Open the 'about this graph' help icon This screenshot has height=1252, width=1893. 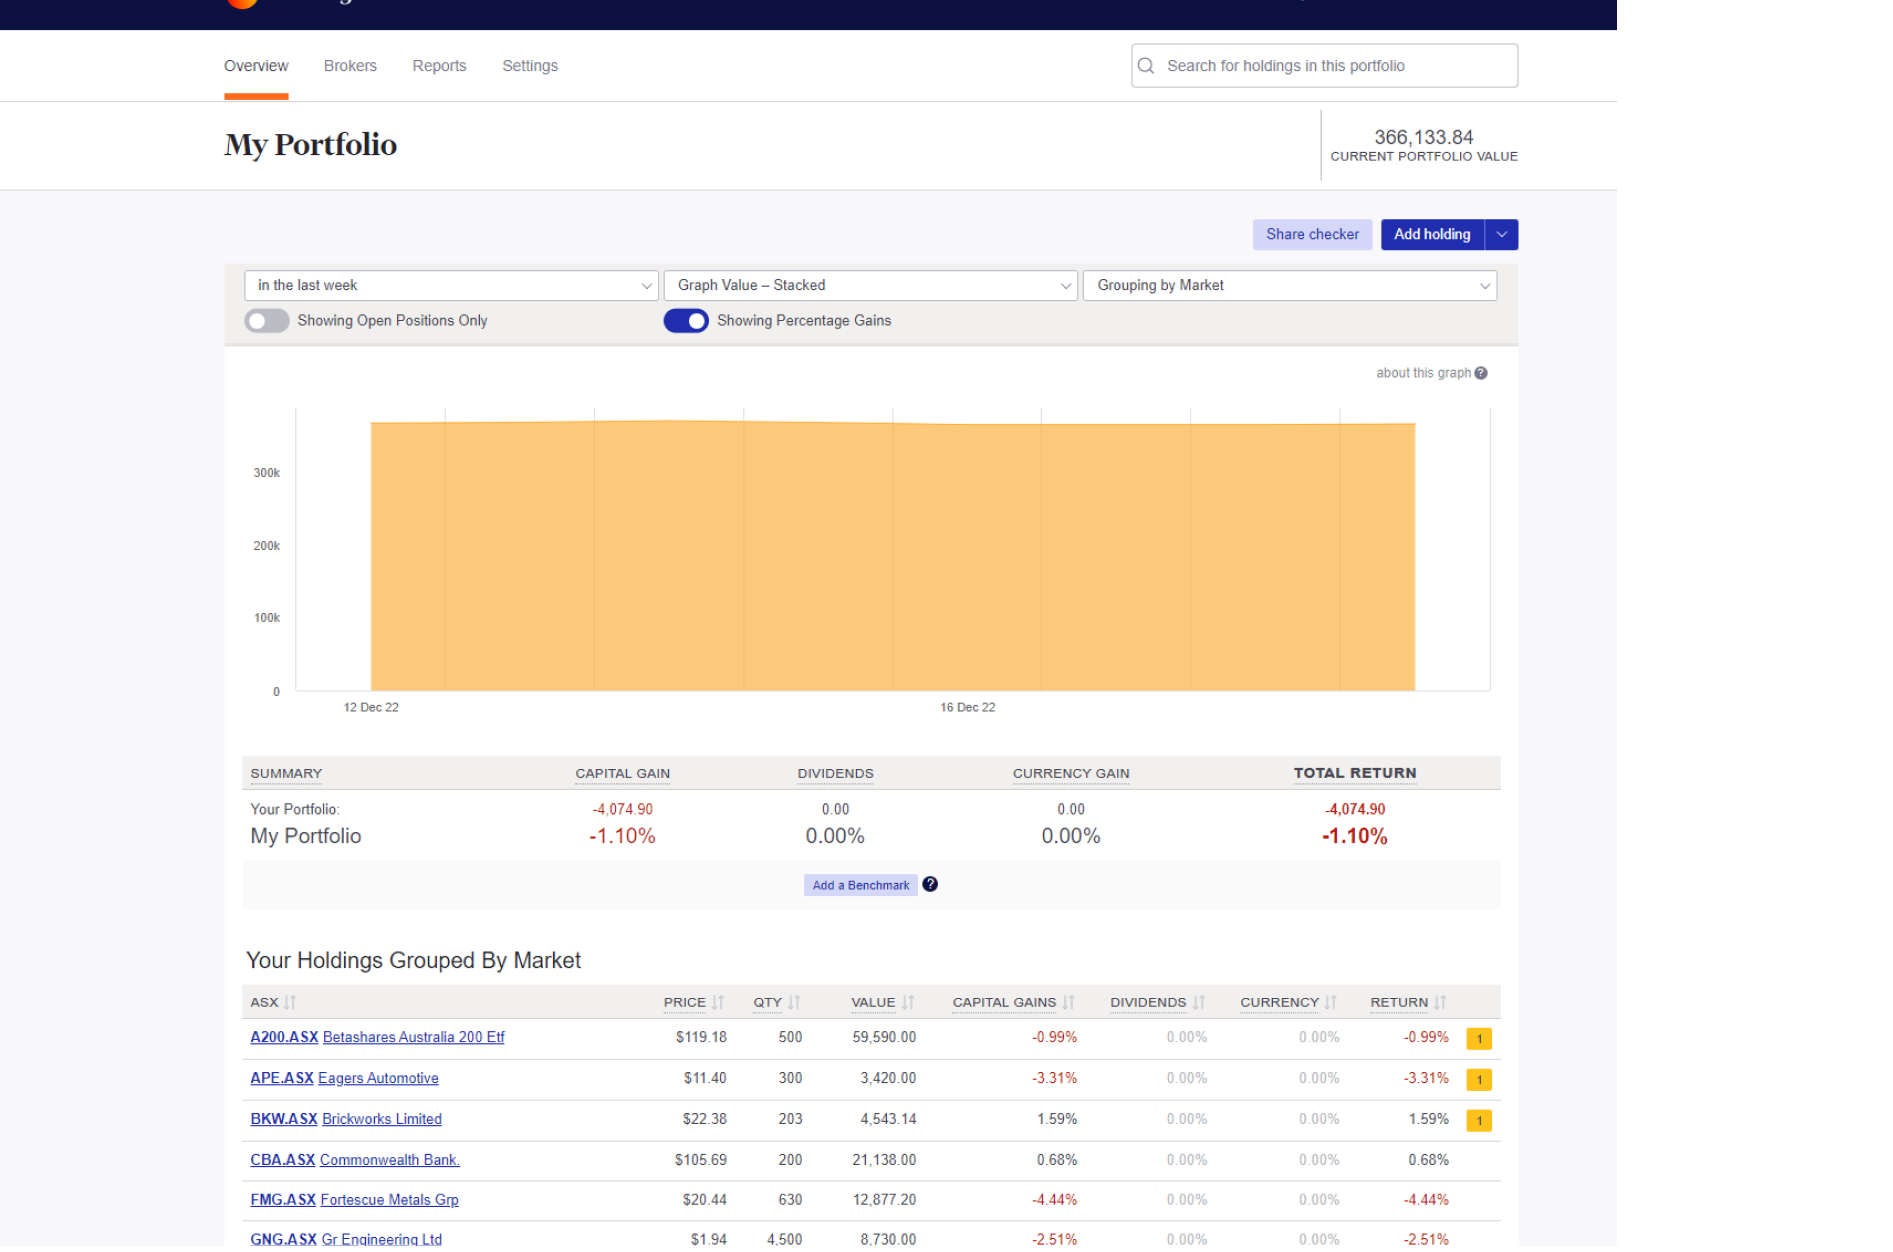[1481, 372]
